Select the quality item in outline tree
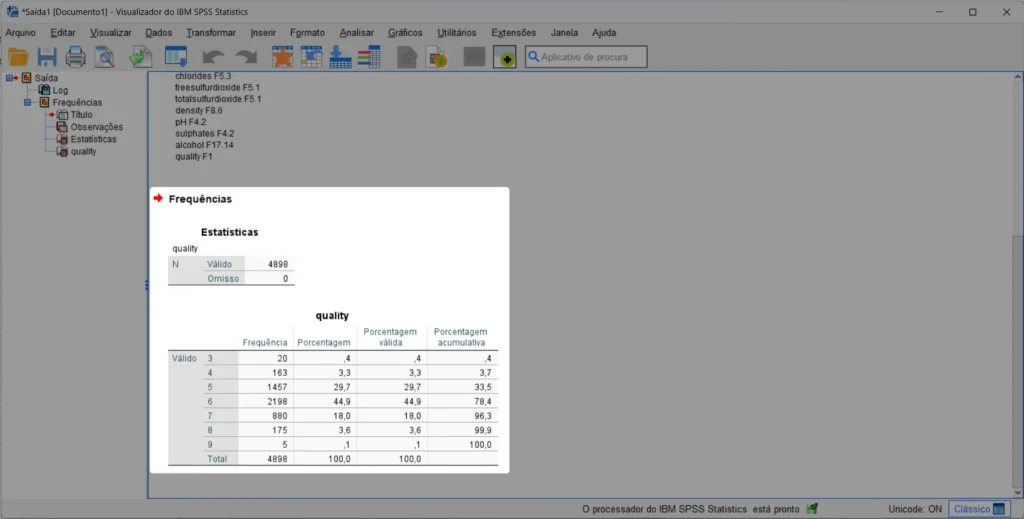This screenshot has width=1024, height=519. (84, 151)
